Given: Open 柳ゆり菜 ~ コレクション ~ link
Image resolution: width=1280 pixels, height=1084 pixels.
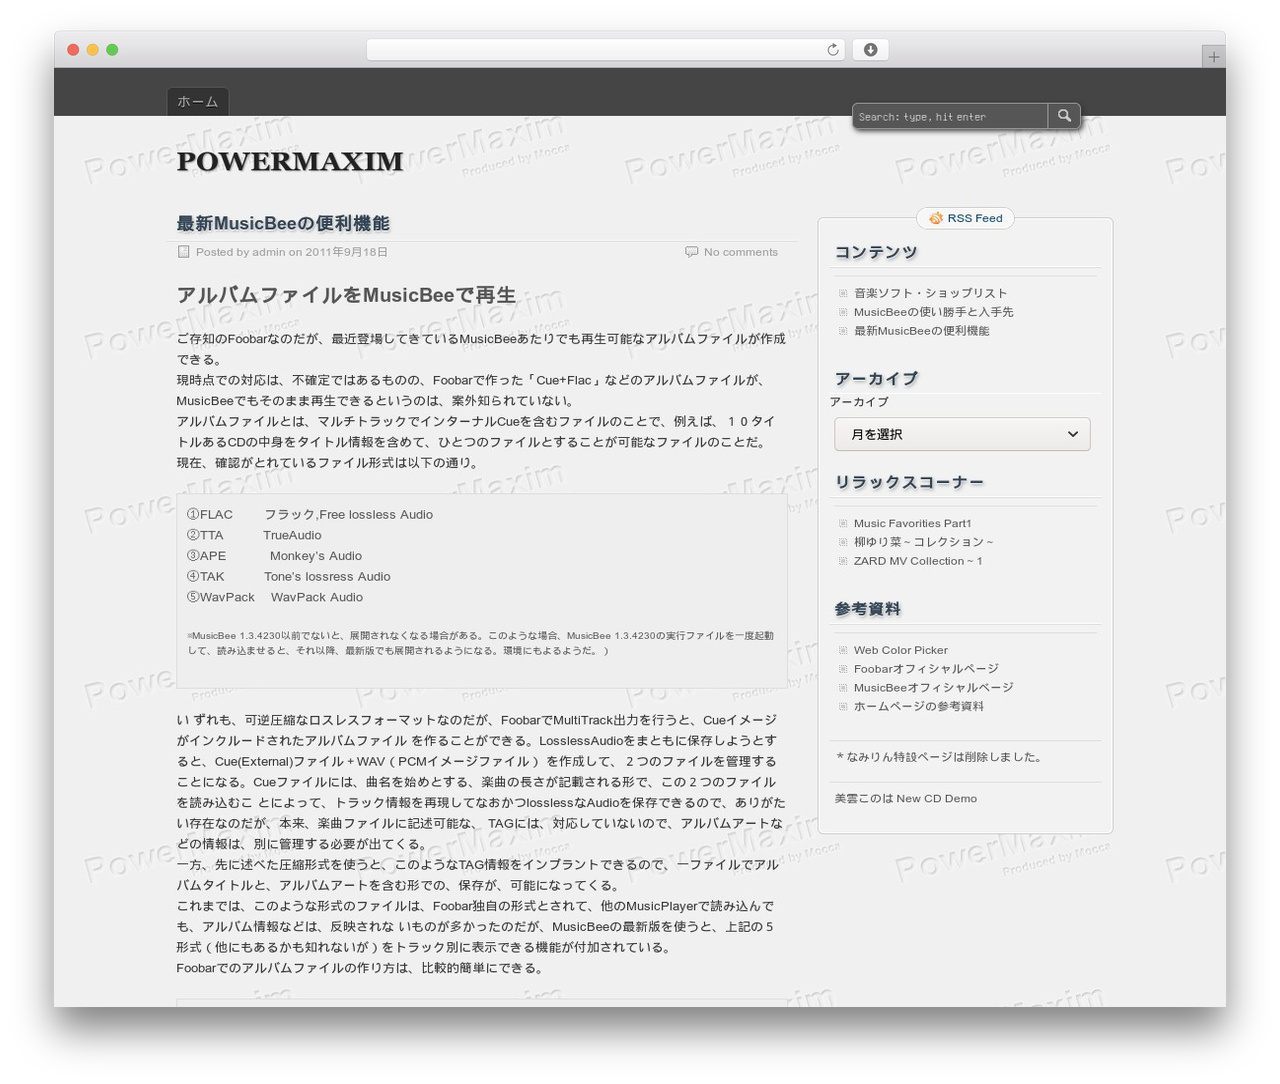Looking at the screenshot, I should [924, 542].
